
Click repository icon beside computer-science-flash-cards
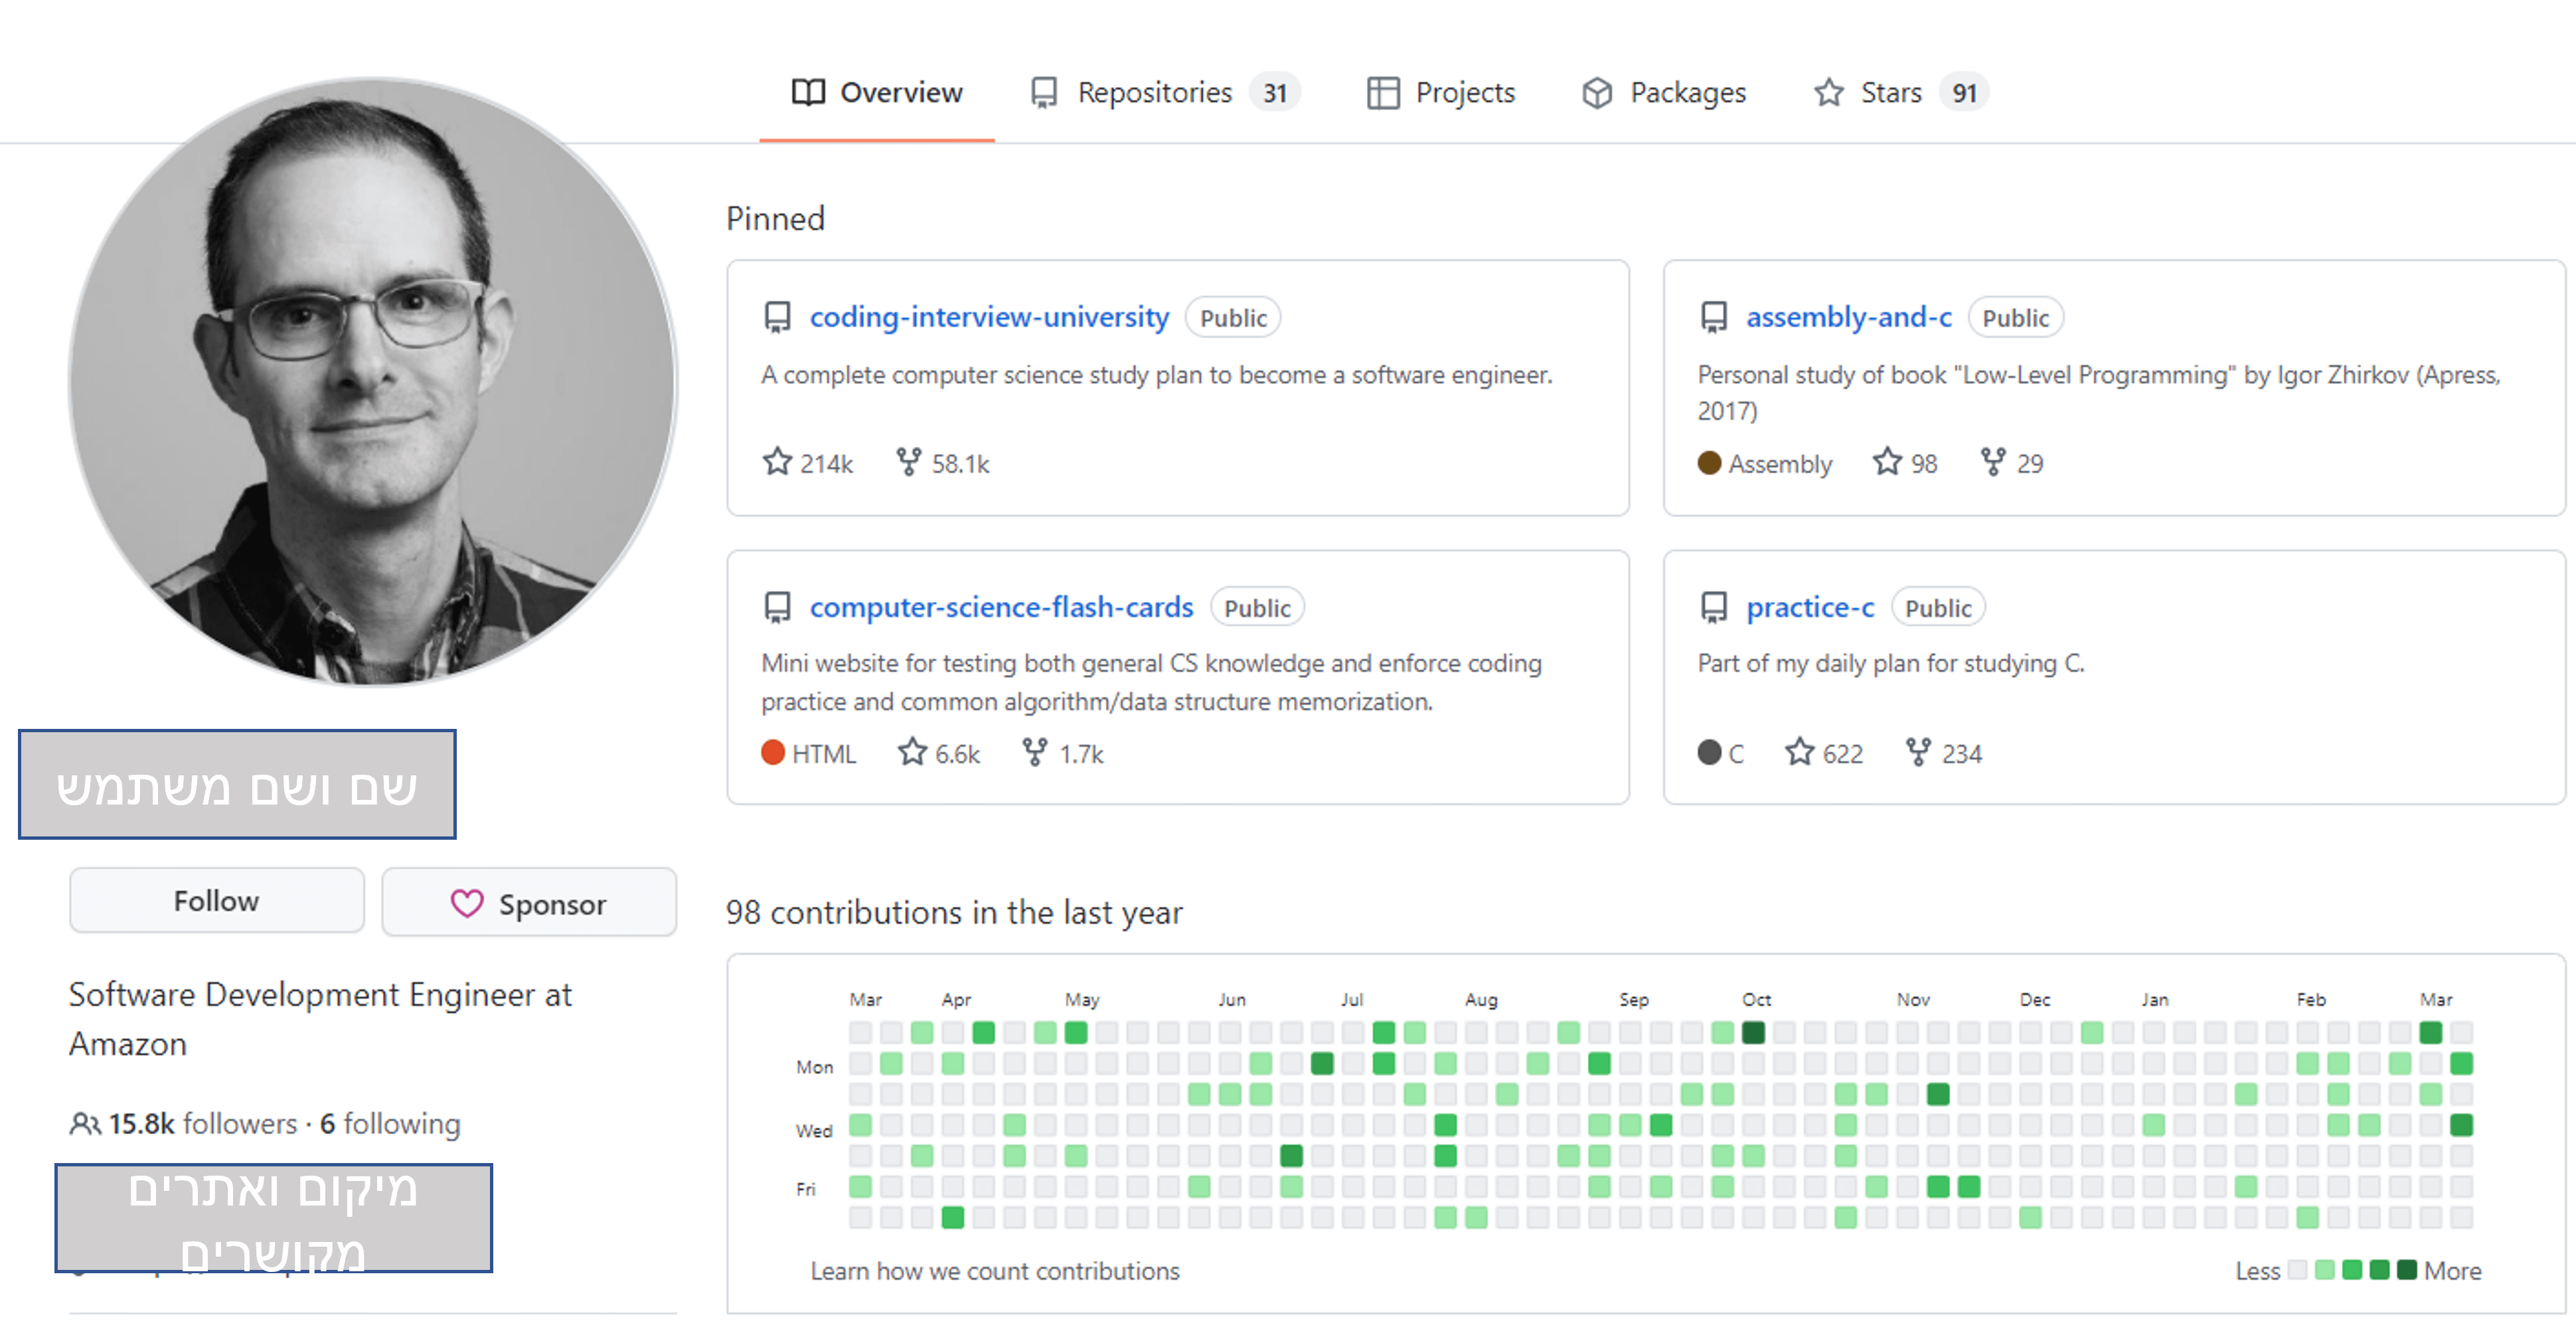pyautogui.click(x=777, y=607)
